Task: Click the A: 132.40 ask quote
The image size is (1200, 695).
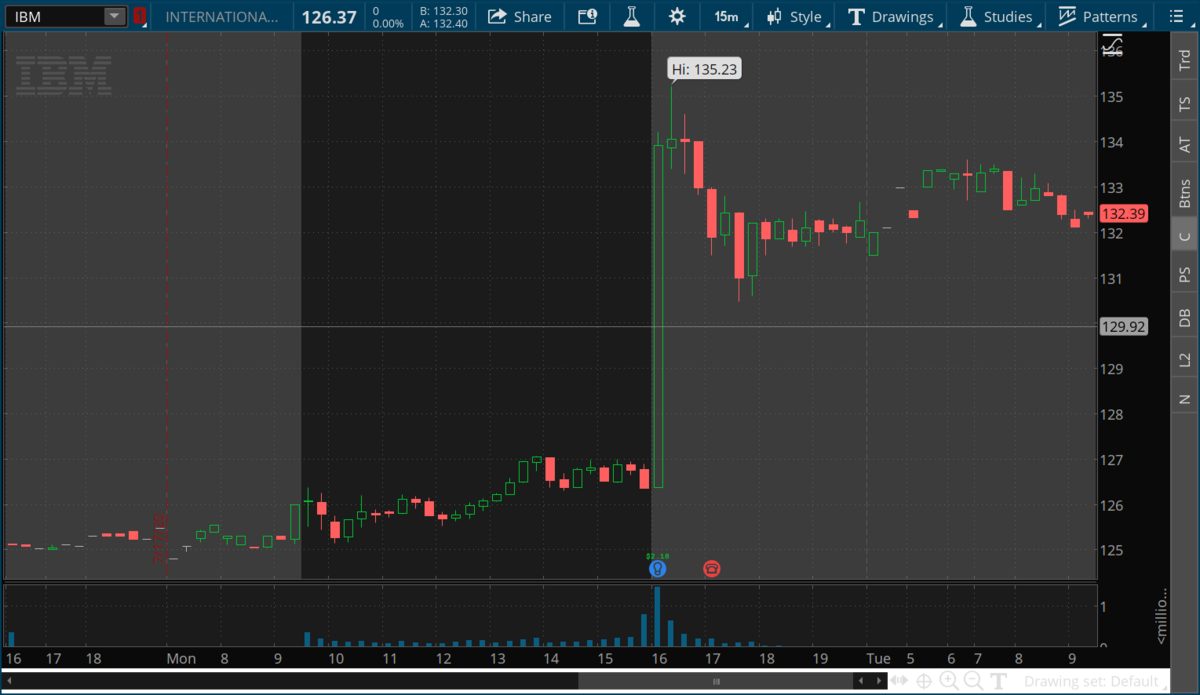Action: pos(443,23)
